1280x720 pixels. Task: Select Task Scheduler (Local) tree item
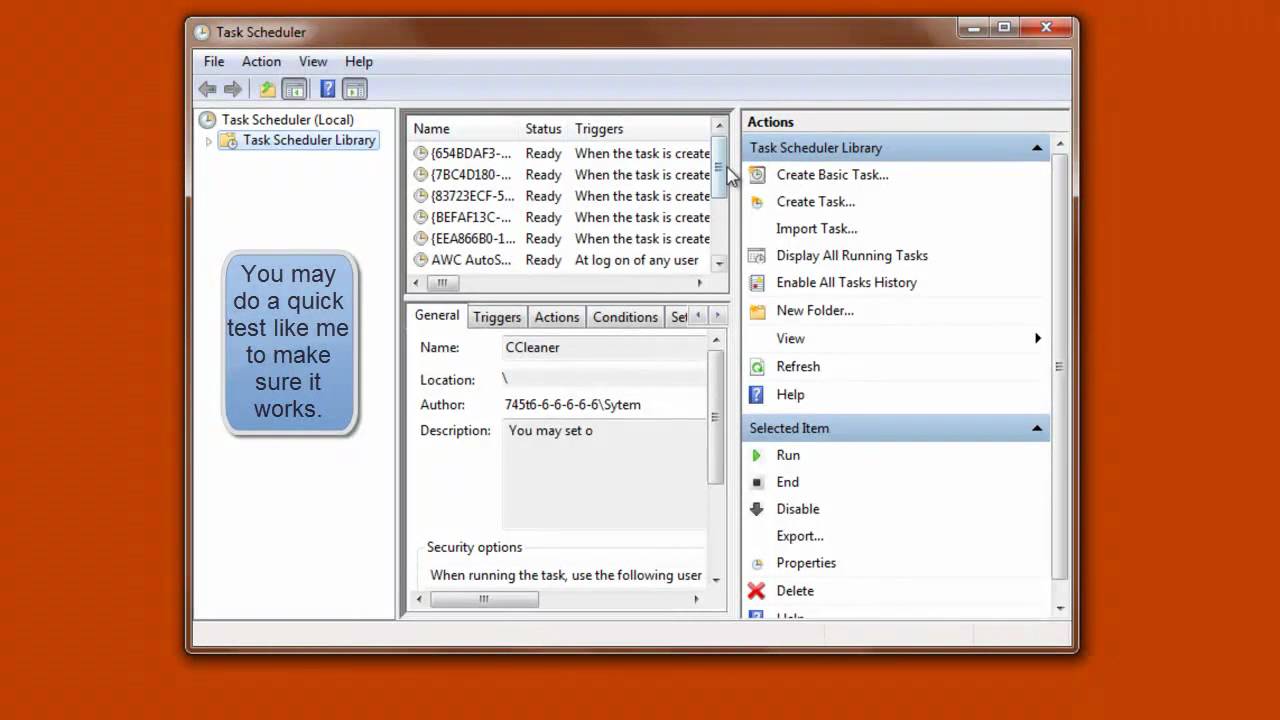[x=287, y=120]
